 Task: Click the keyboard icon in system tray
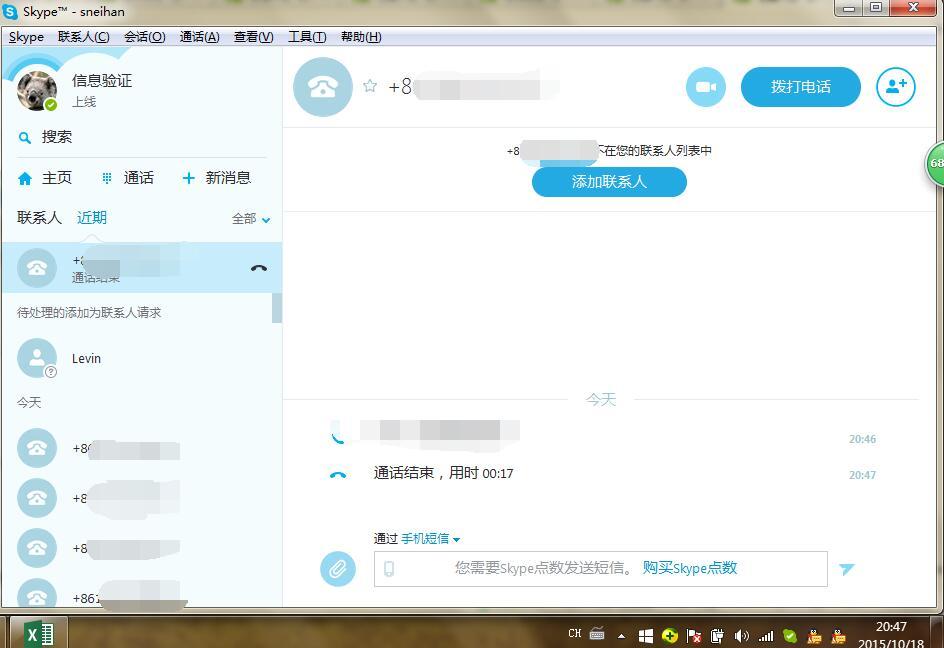(x=597, y=634)
